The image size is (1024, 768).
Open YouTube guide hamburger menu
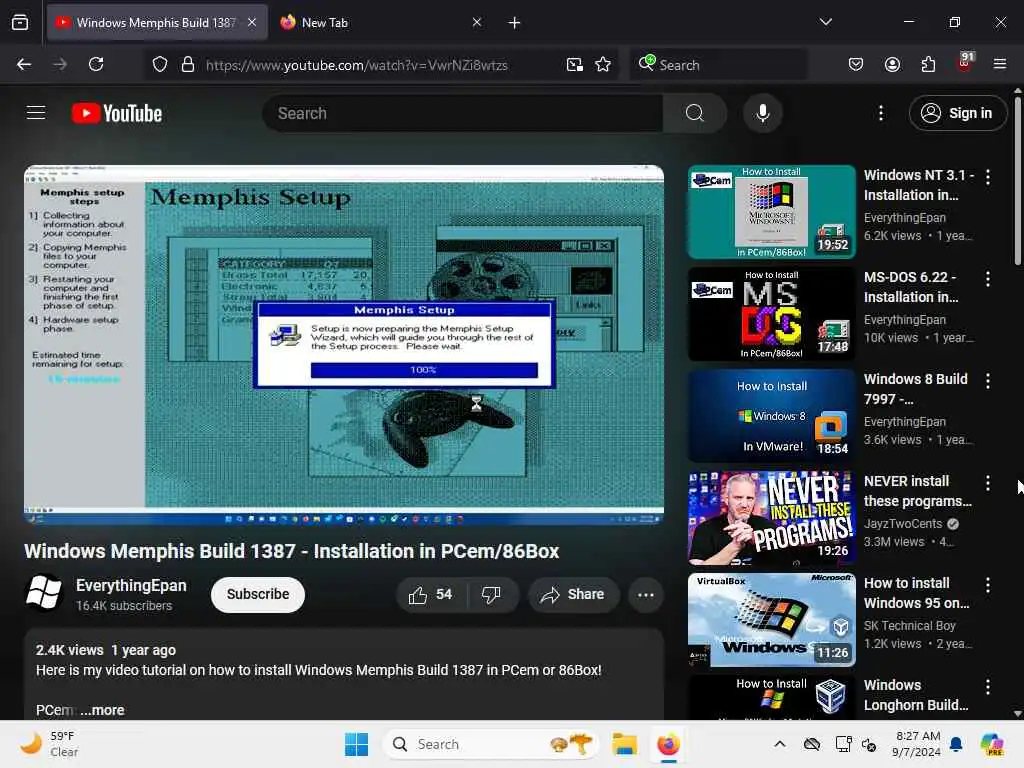(36, 113)
